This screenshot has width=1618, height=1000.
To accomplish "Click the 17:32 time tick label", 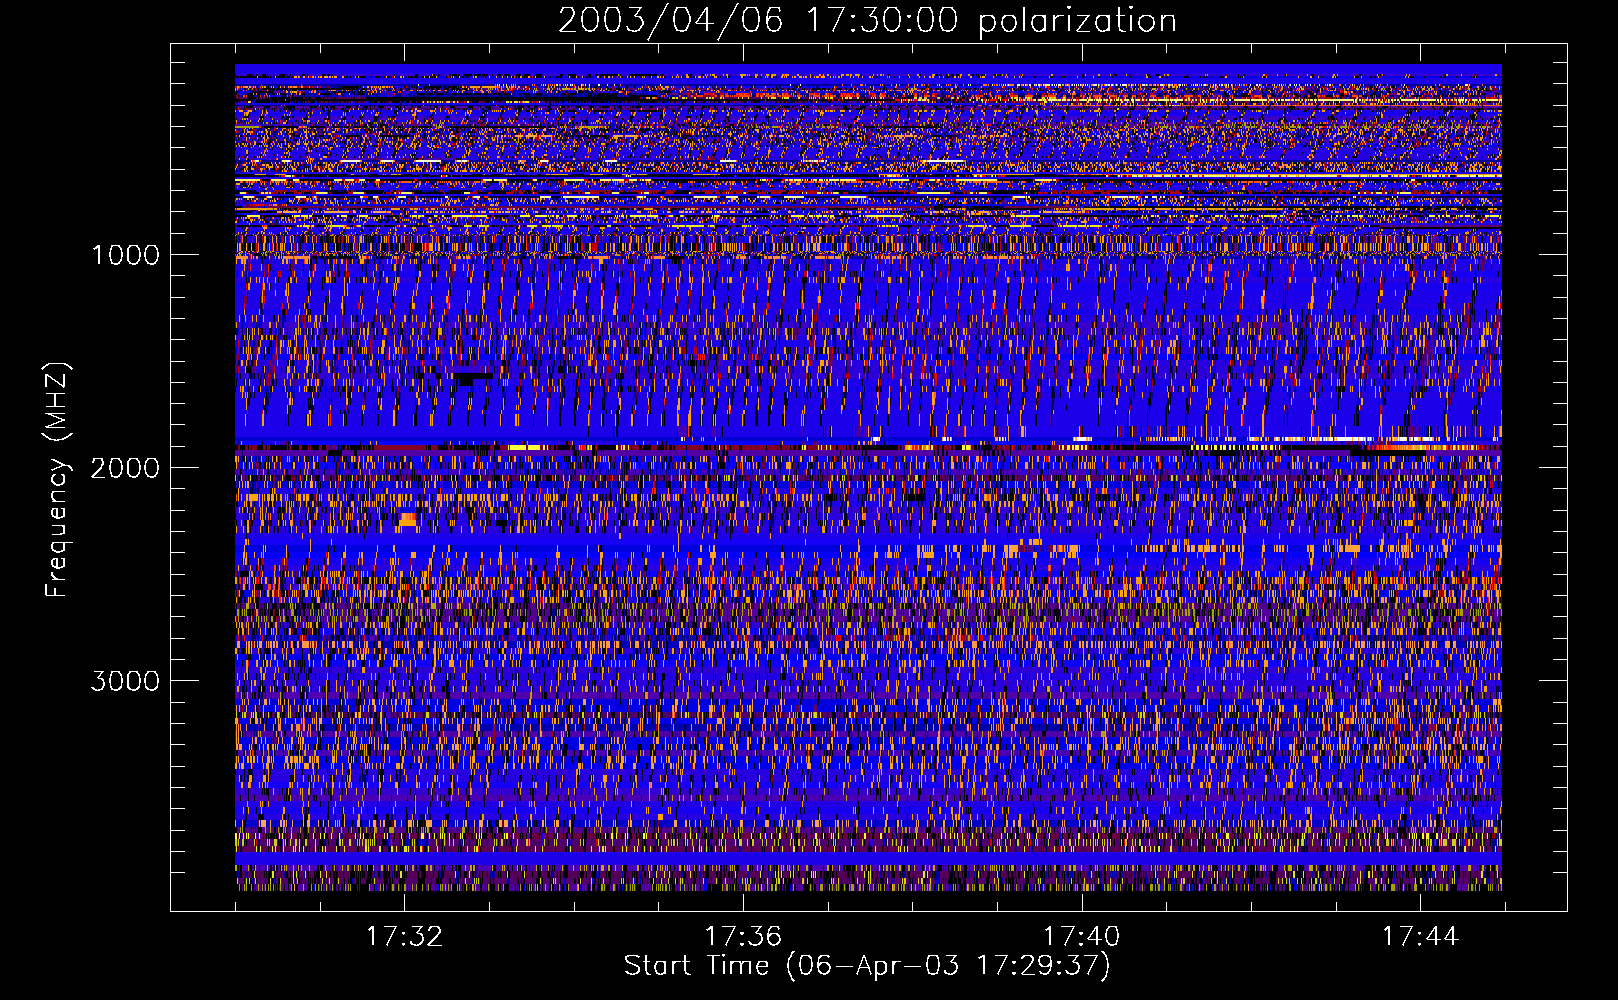I will pyautogui.click(x=404, y=937).
